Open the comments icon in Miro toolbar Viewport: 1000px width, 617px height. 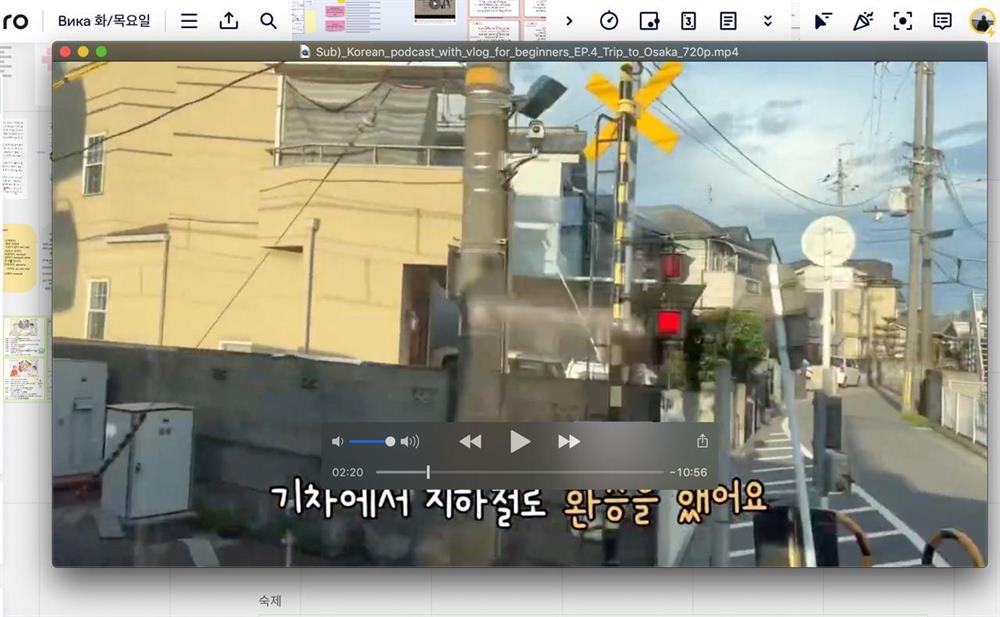click(x=942, y=21)
